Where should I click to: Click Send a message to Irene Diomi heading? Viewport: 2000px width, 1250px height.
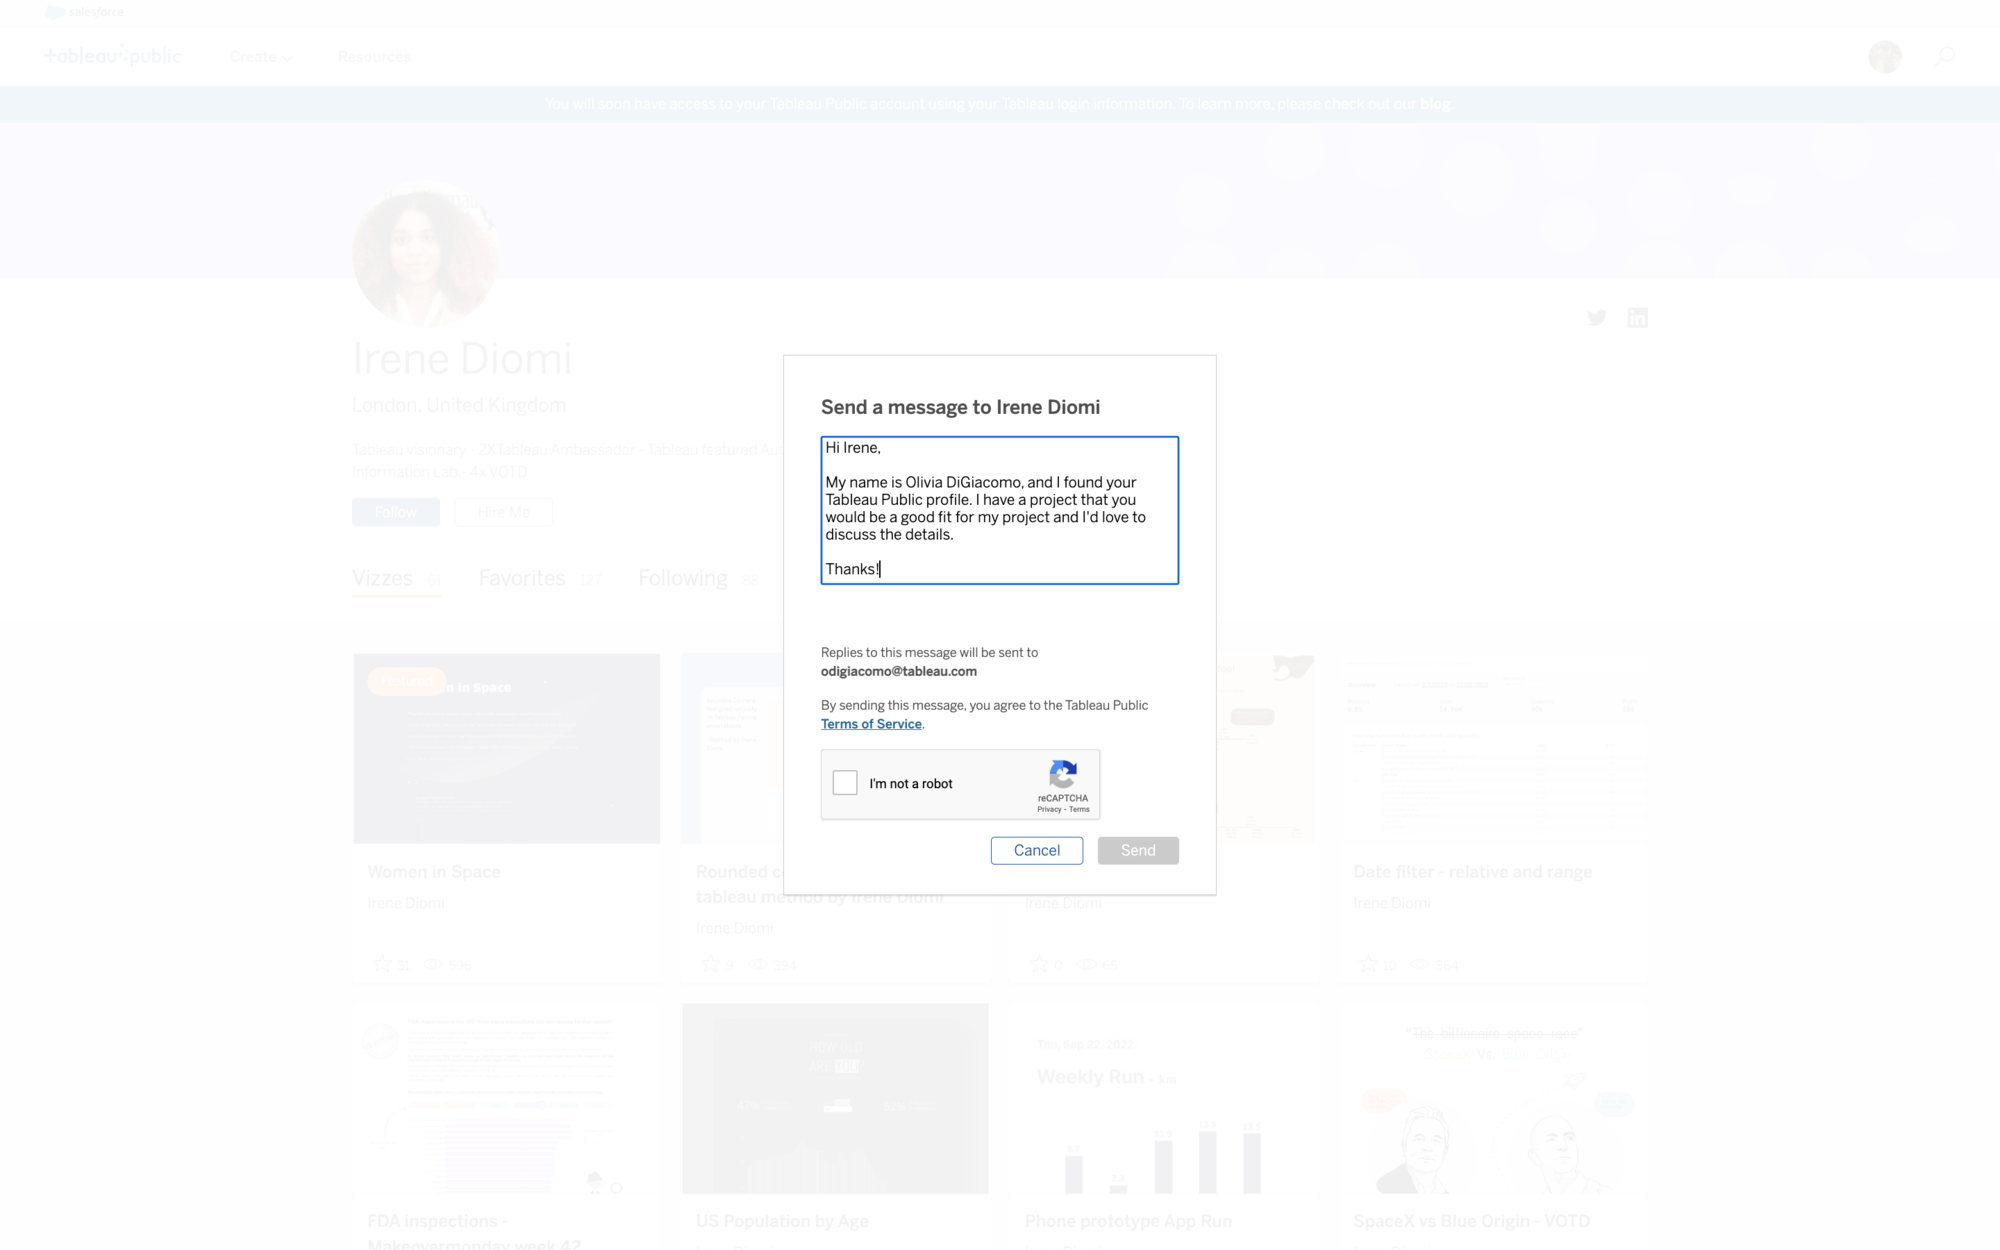(x=960, y=407)
